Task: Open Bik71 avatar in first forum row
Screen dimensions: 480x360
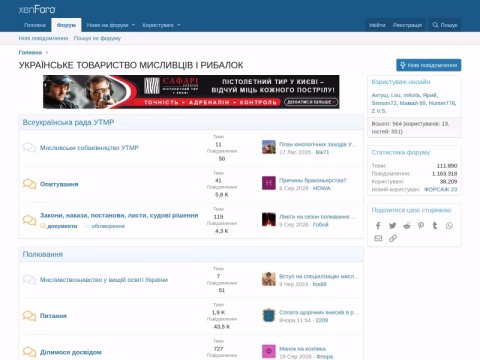Action: [269, 147]
